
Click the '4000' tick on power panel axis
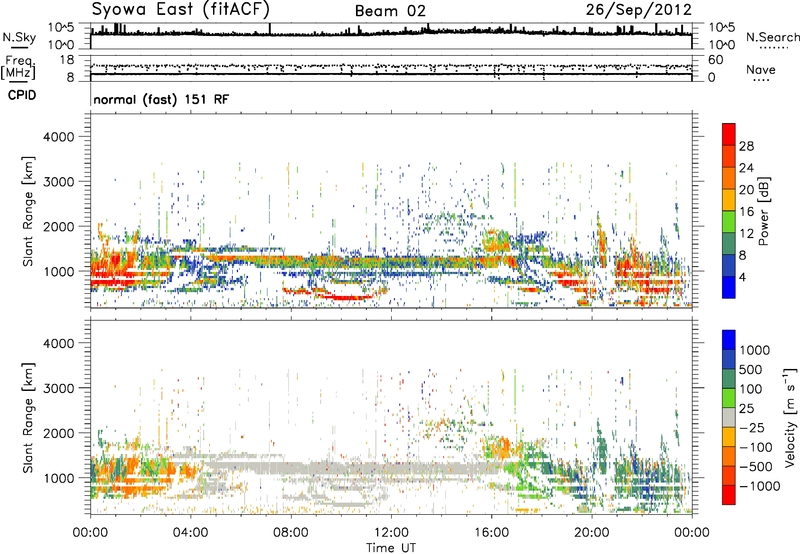(x=58, y=137)
